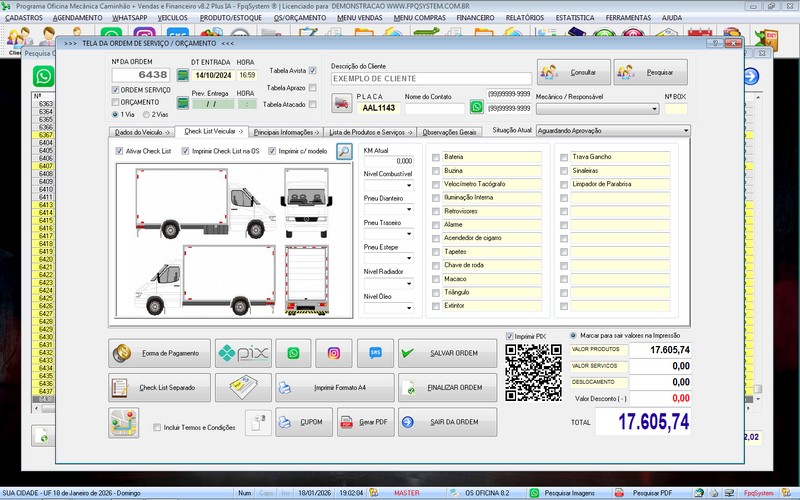Enable Incluir Termos e Condições checkbox
The width and height of the screenshot is (800, 500).
click(157, 427)
